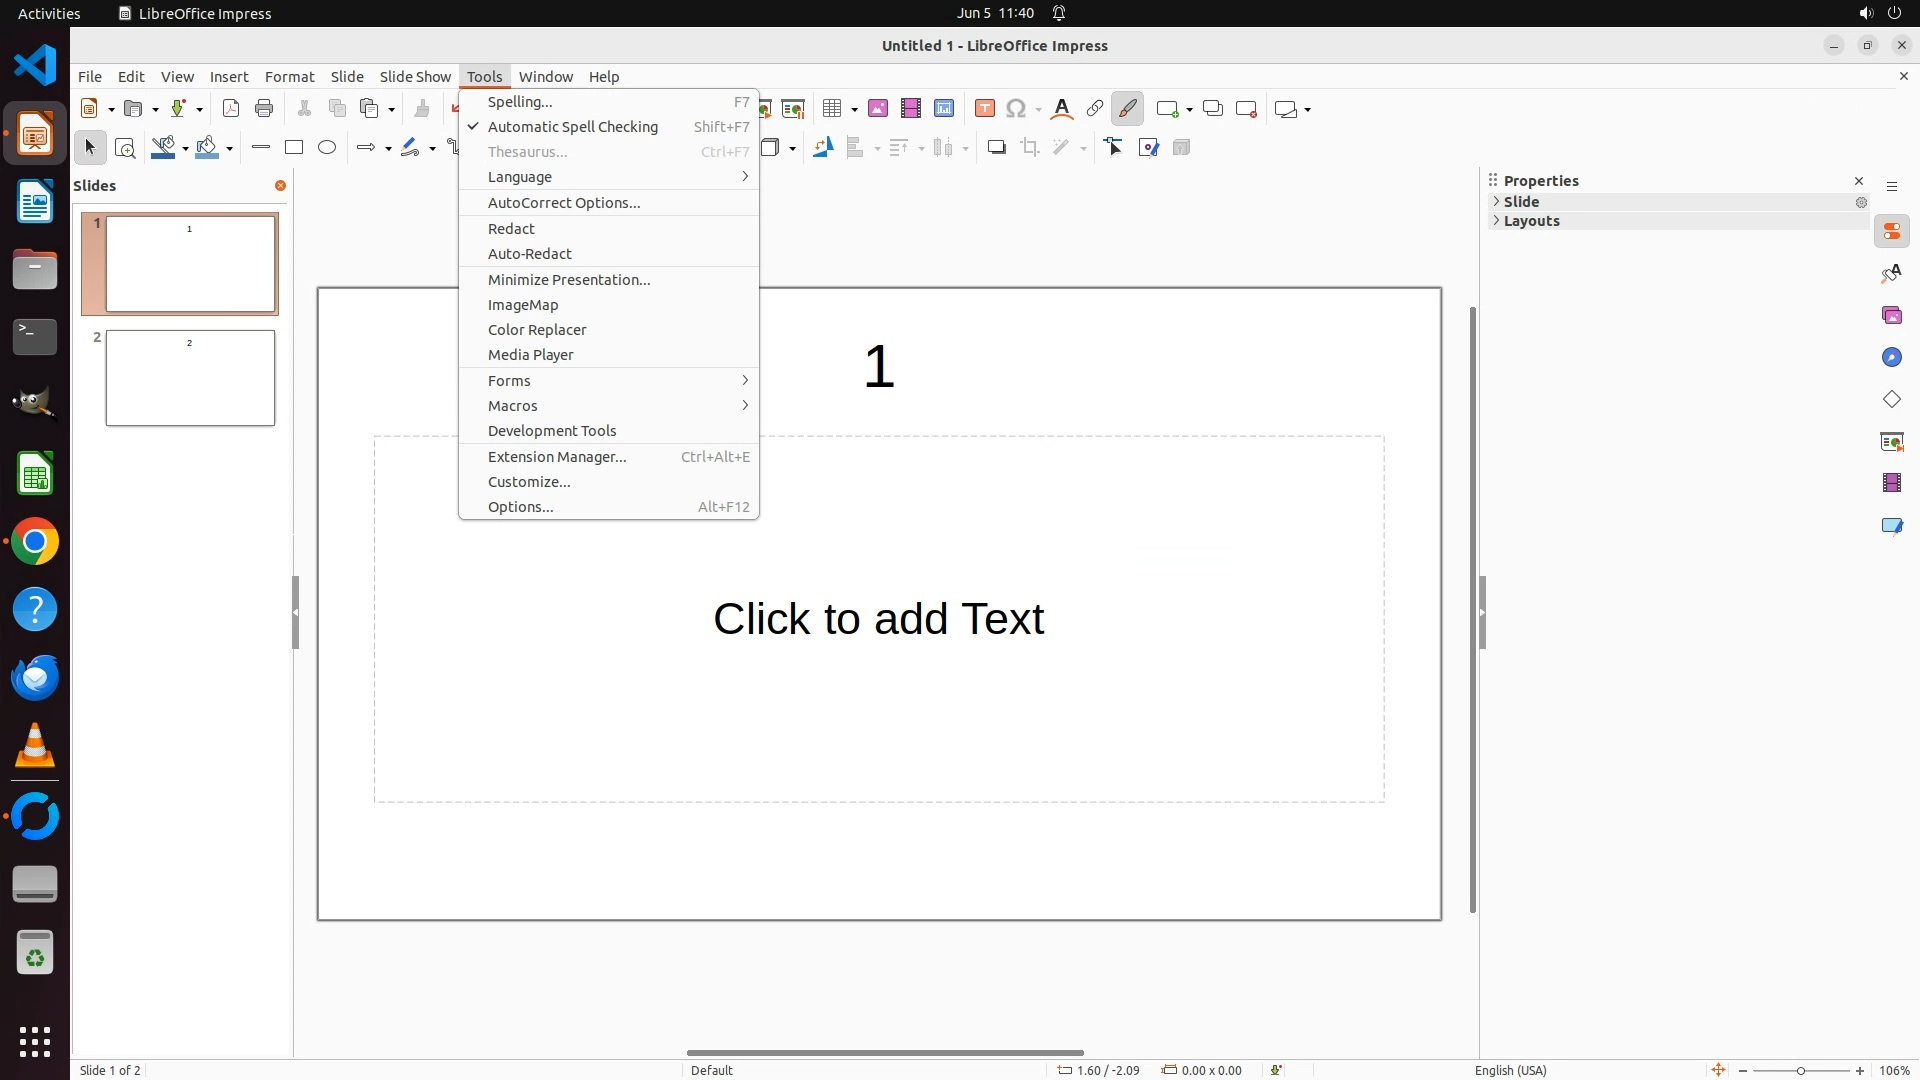
Task: Click the zoom slider in status bar
Action: [x=1800, y=1071]
